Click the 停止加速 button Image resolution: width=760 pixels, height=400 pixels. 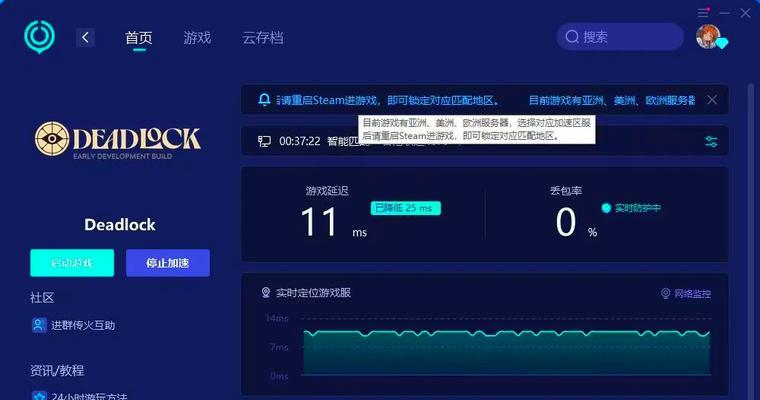coord(168,263)
